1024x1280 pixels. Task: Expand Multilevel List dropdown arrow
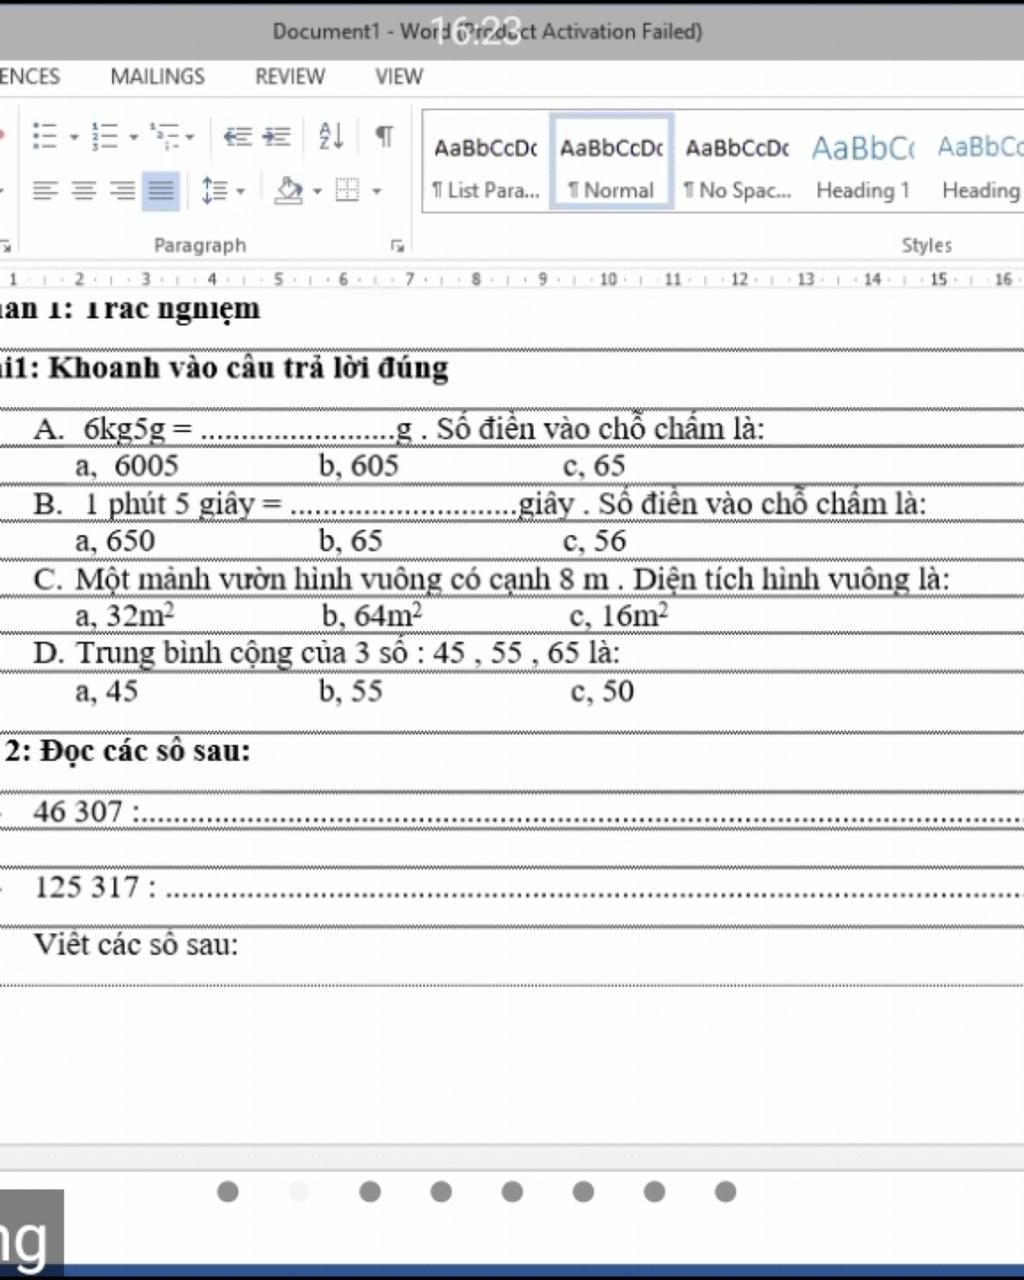click(190, 136)
